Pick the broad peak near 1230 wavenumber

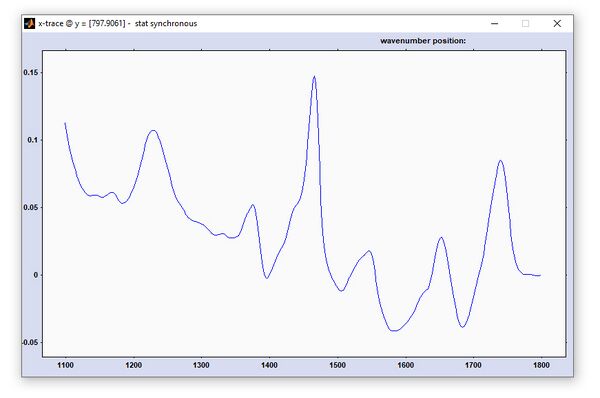tap(153, 130)
